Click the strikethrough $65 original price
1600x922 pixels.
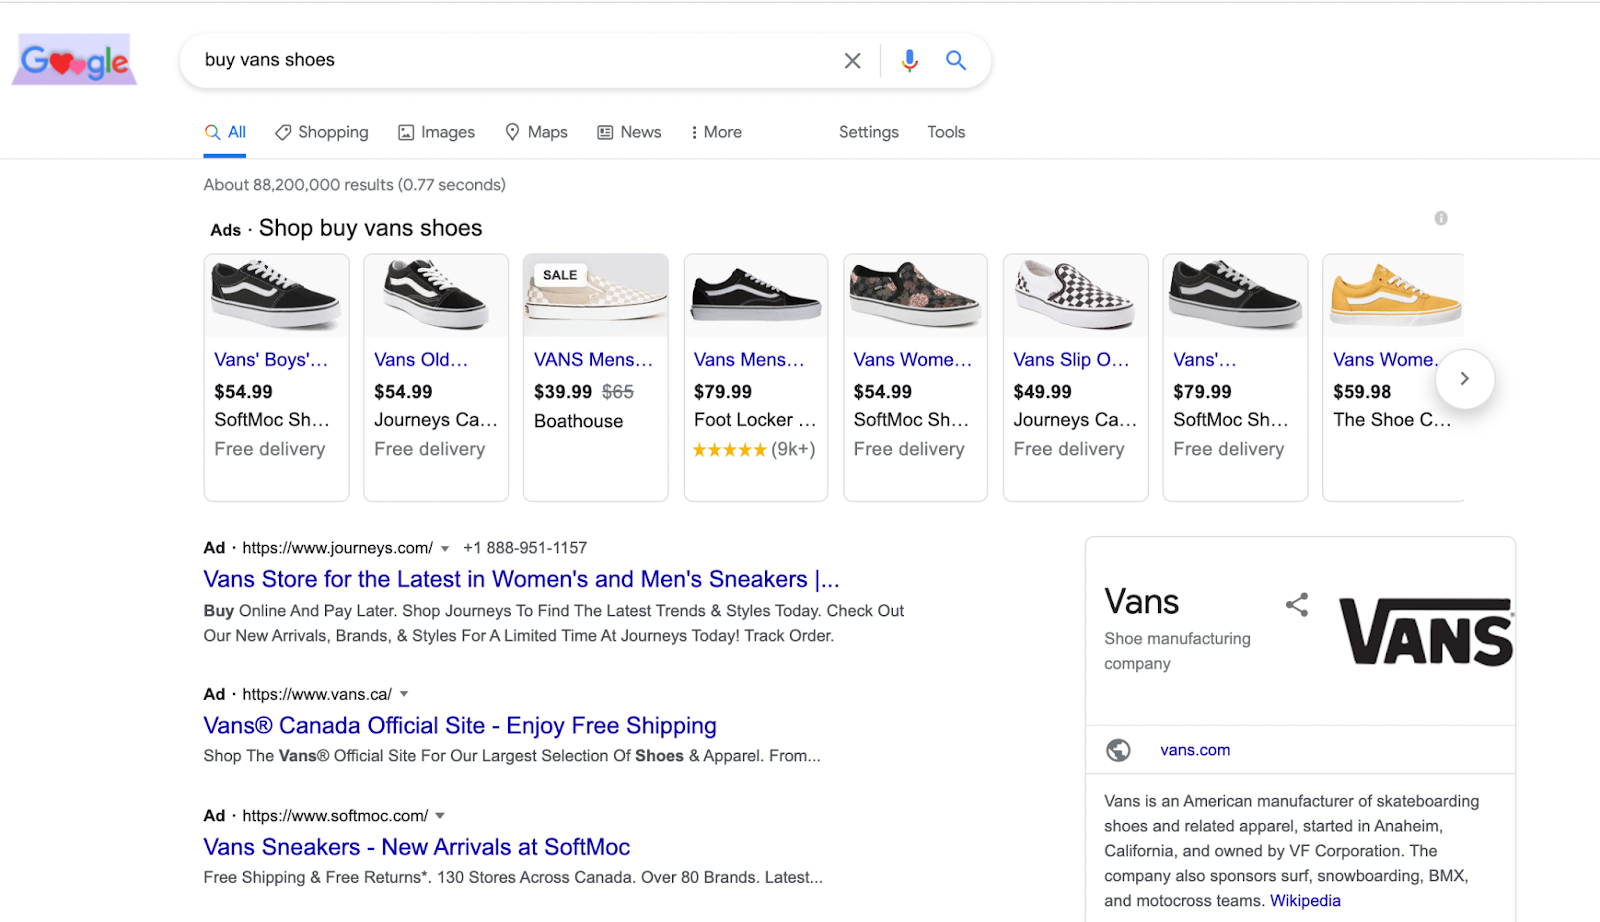(618, 392)
